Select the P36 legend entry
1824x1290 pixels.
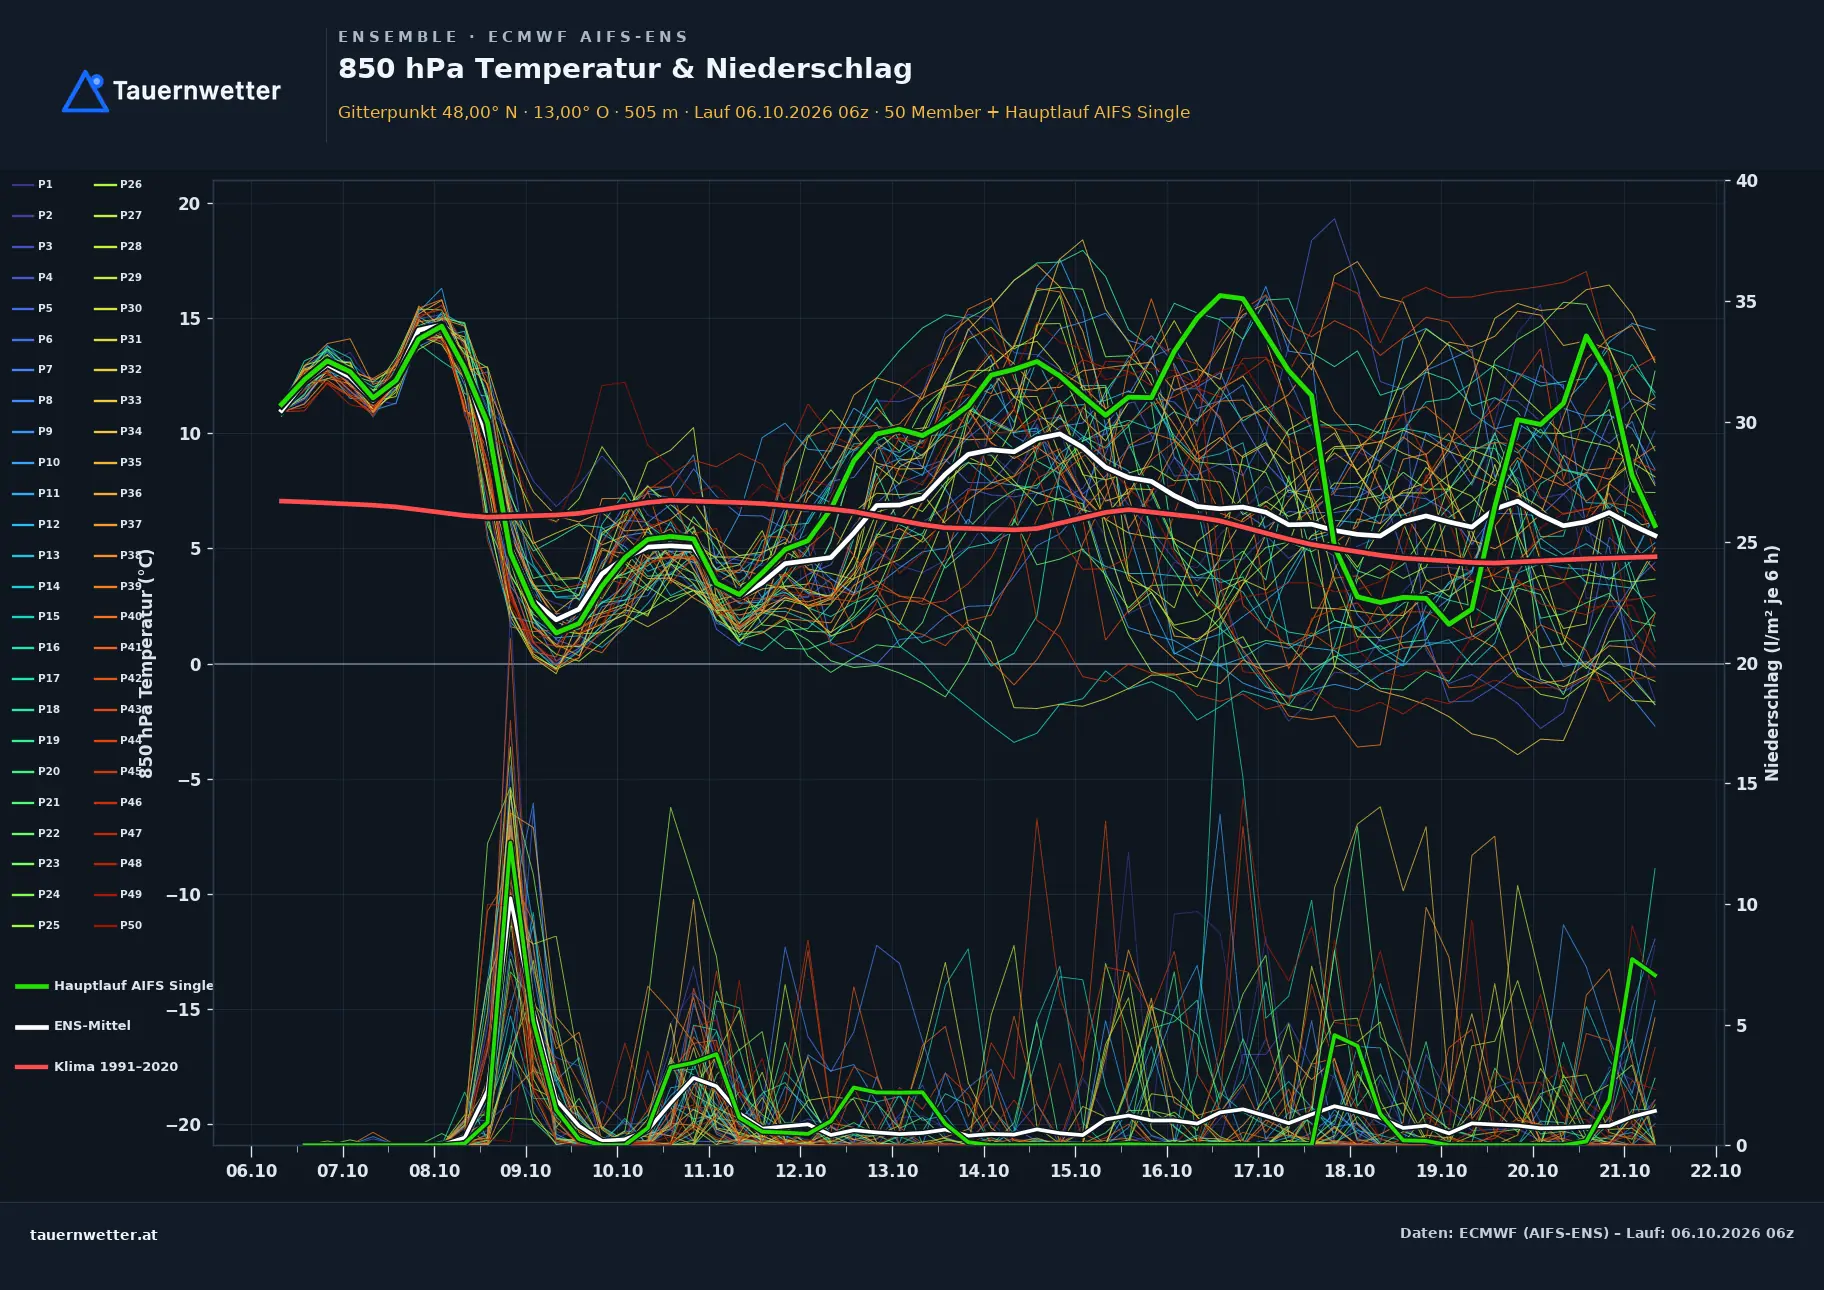(x=118, y=493)
